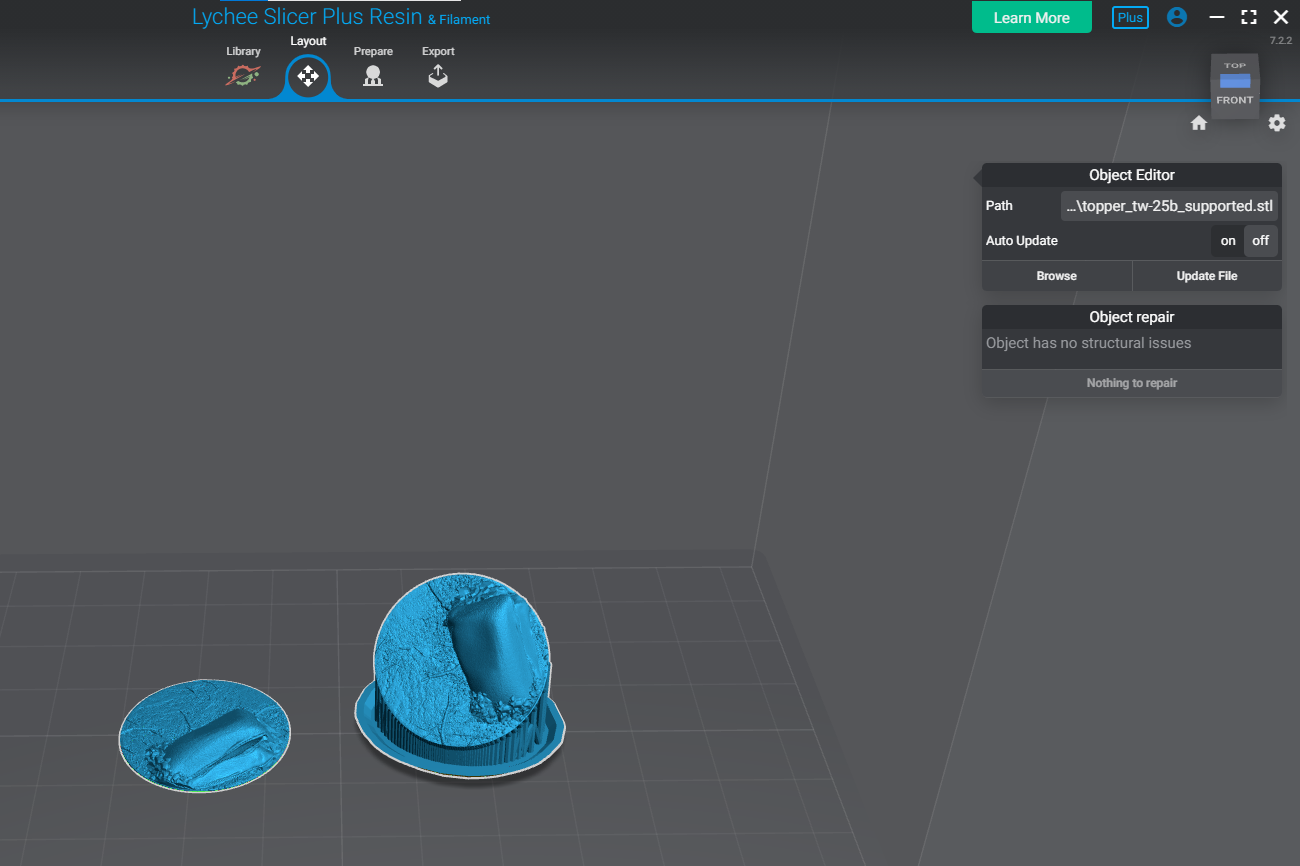Click the Object Editor panel header
This screenshot has width=1300, height=866.
pos(1132,175)
